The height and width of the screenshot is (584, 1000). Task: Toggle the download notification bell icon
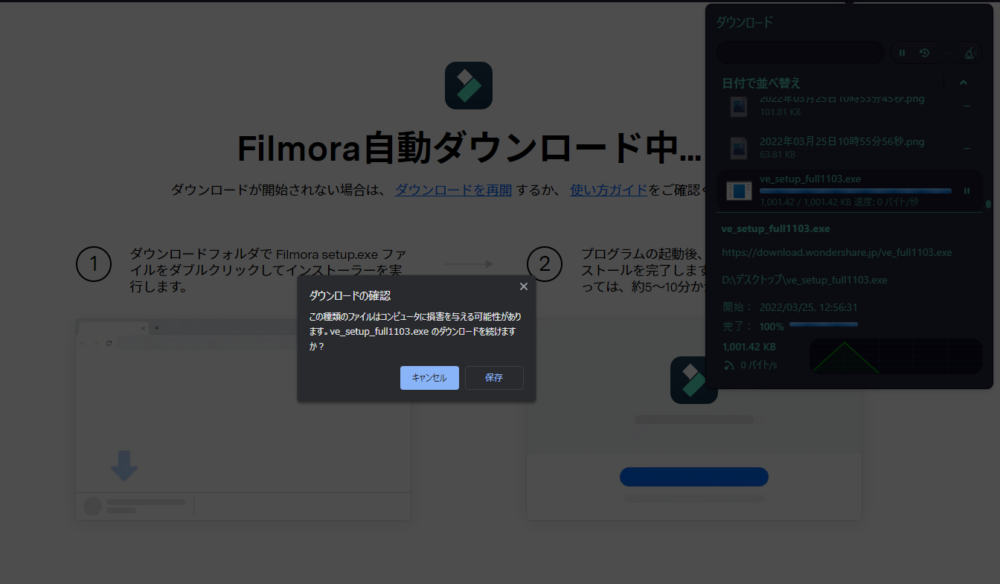click(968, 52)
